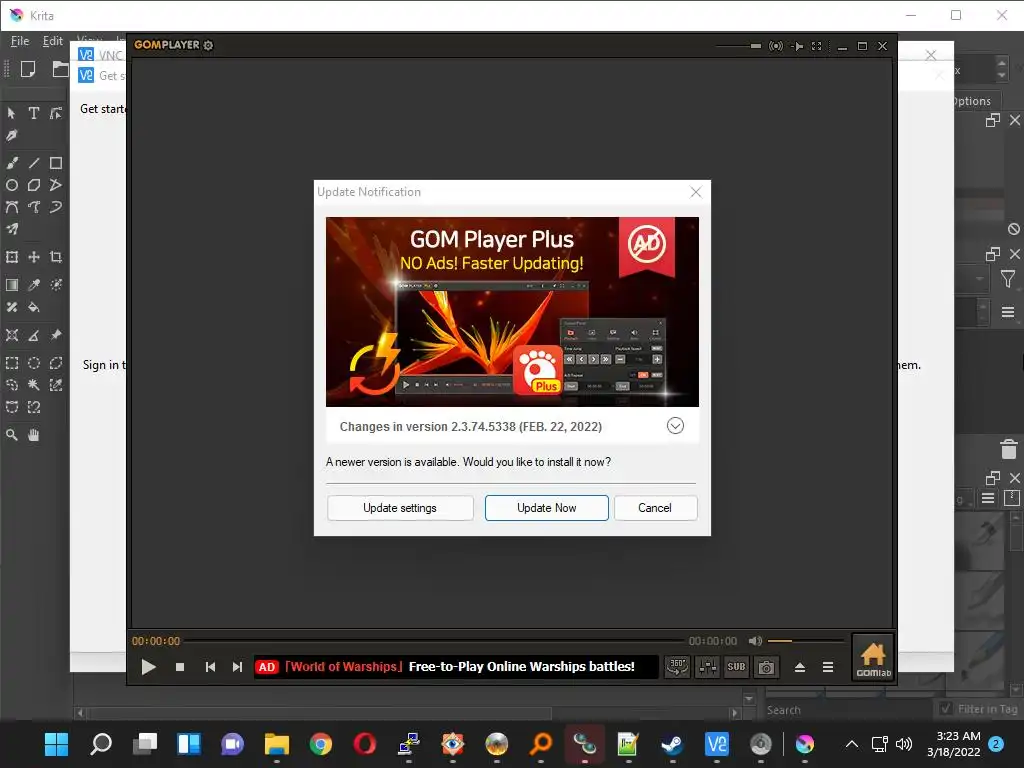Toggle the SUB subtitles button
This screenshot has height=768, width=1024.
click(736, 667)
